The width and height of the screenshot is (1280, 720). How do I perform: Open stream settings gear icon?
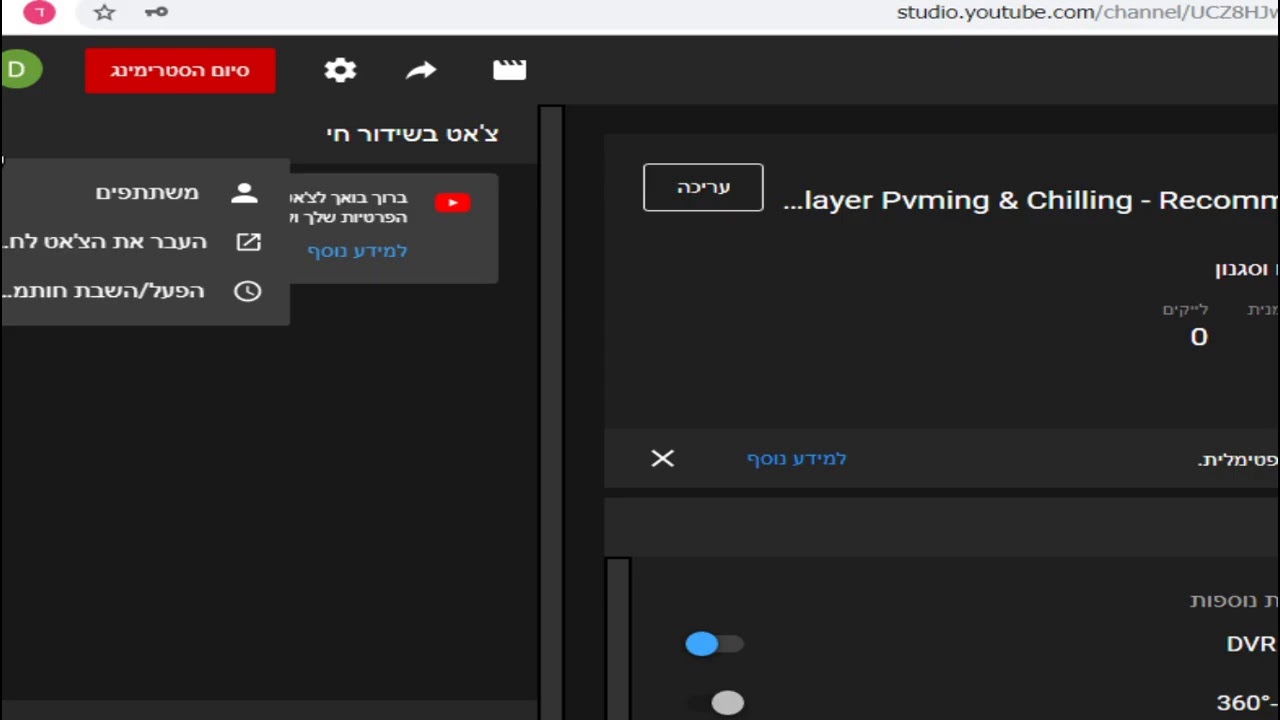point(340,70)
